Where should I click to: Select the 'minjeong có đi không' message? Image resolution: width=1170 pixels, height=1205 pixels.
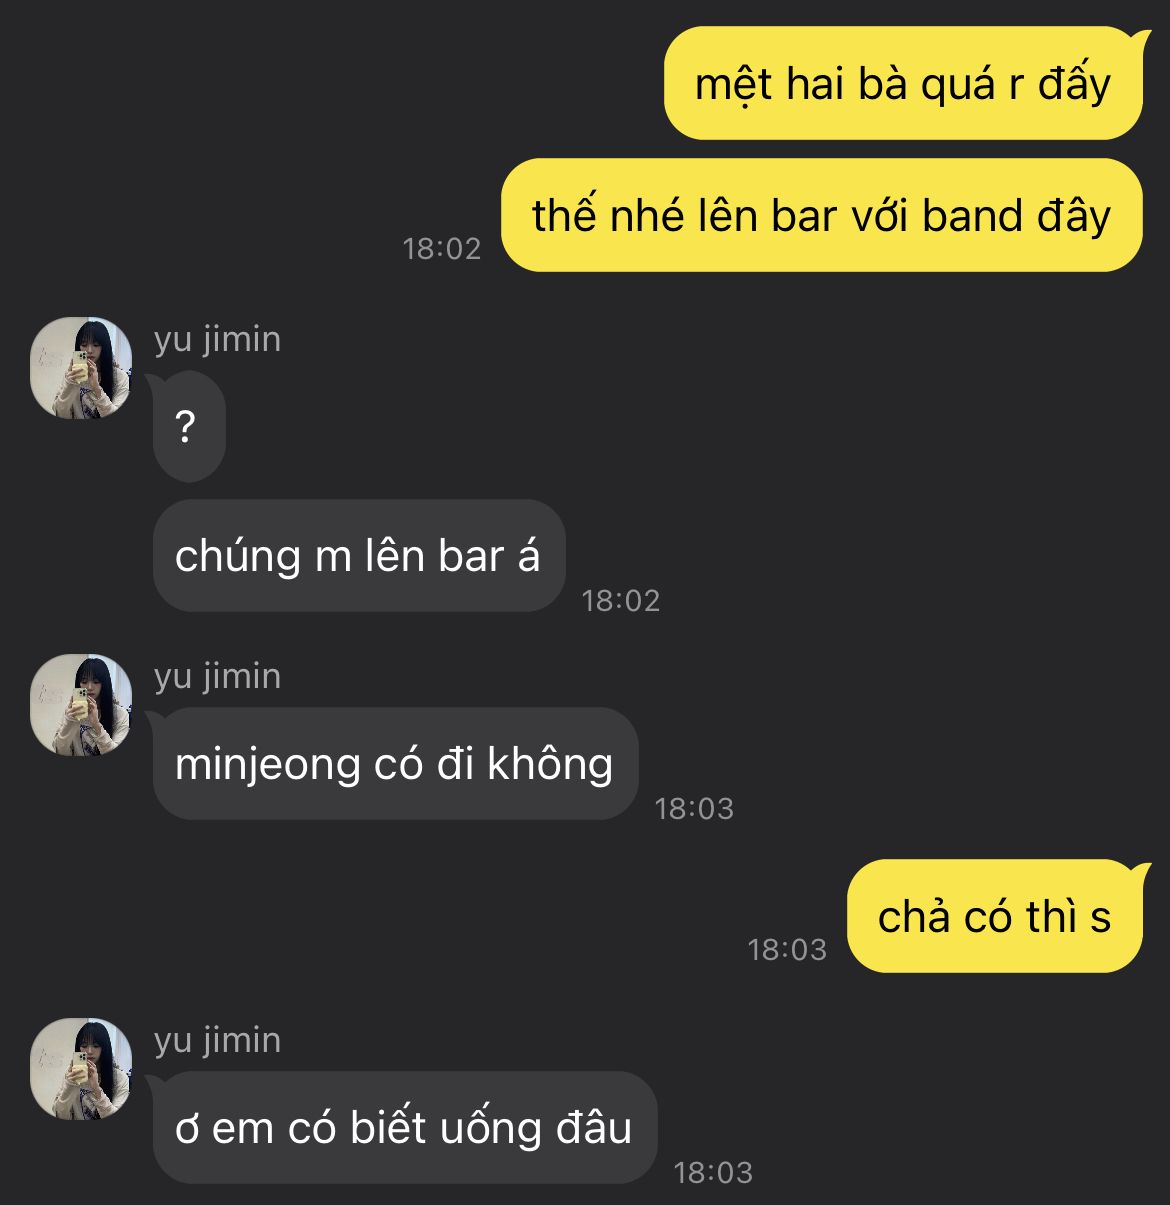click(395, 764)
